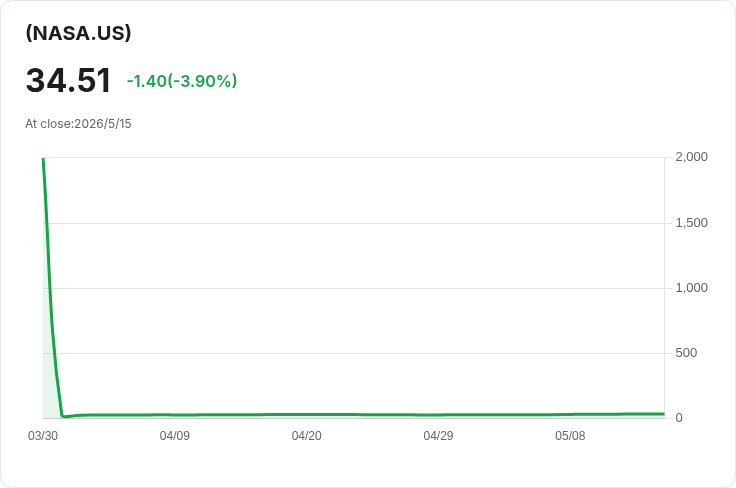
Task: Click the 03/30 date axis label
Action: [x=43, y=436]
